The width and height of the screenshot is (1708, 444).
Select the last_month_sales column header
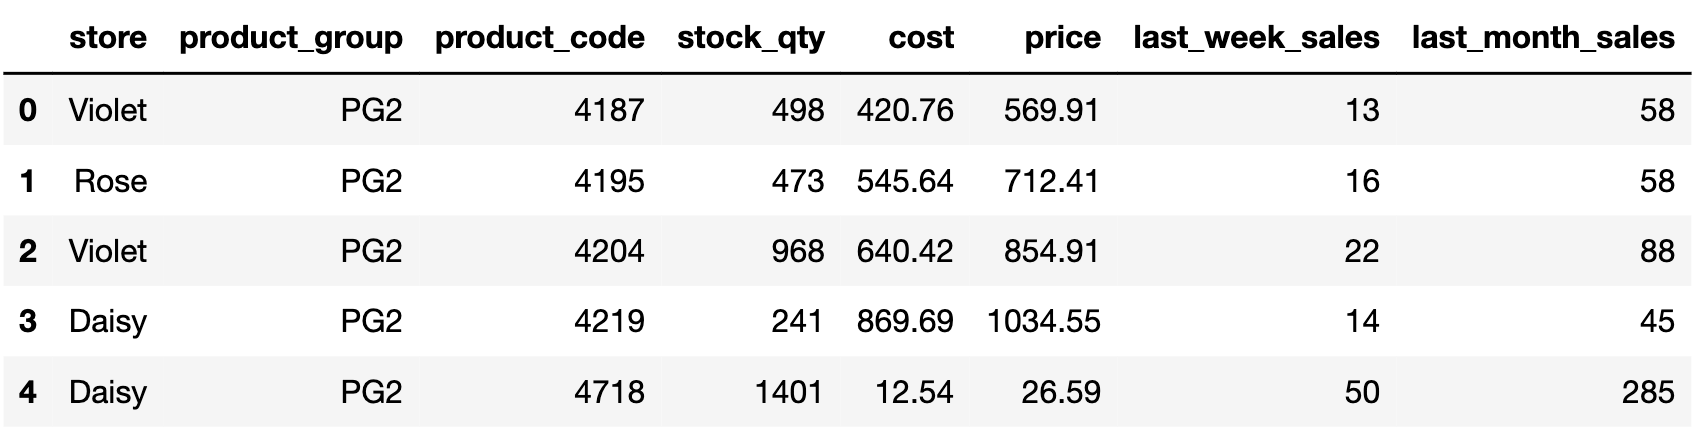click(x=1542, y=38)
